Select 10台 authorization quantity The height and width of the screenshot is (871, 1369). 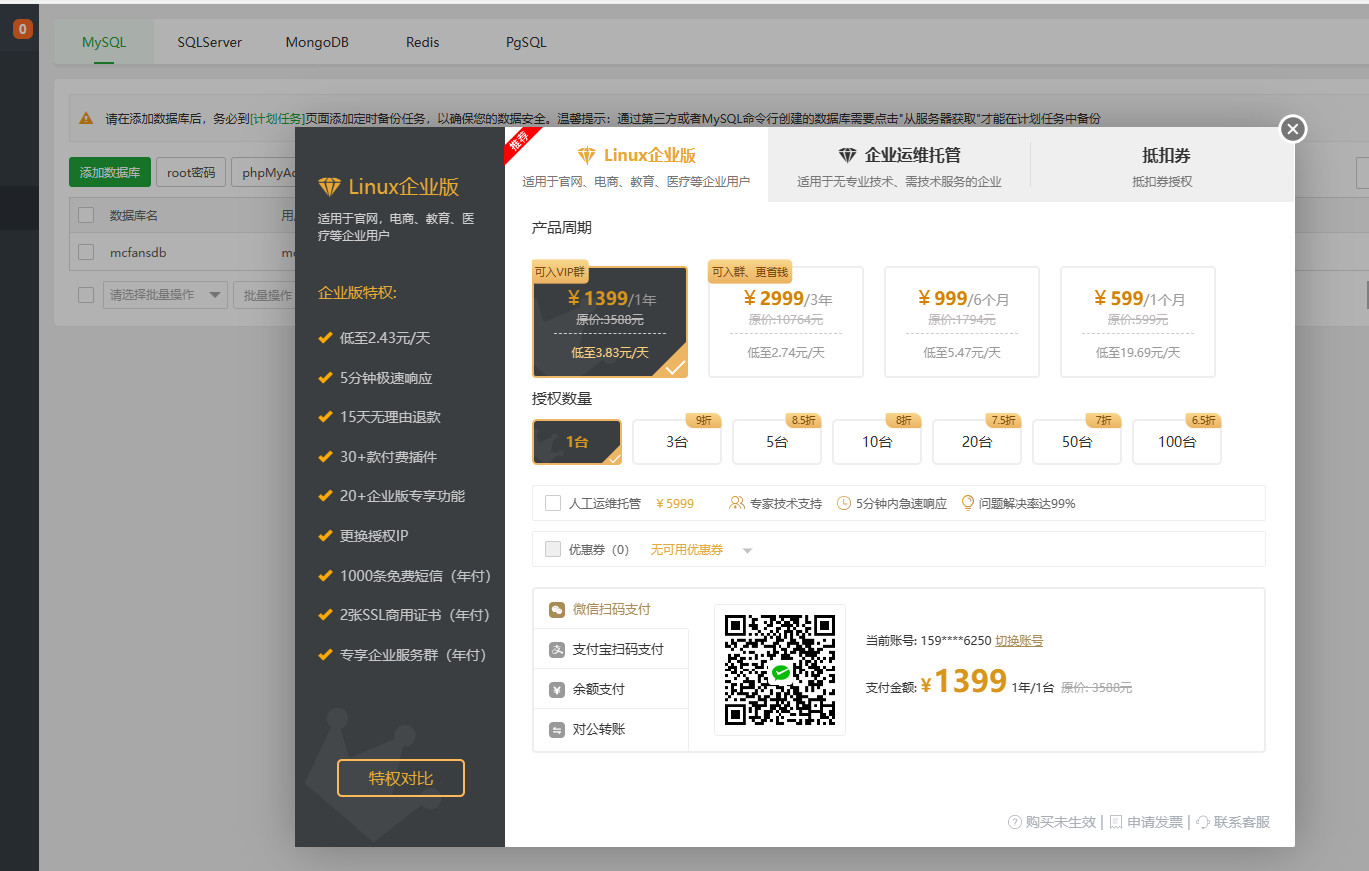[x=877, y=442]
